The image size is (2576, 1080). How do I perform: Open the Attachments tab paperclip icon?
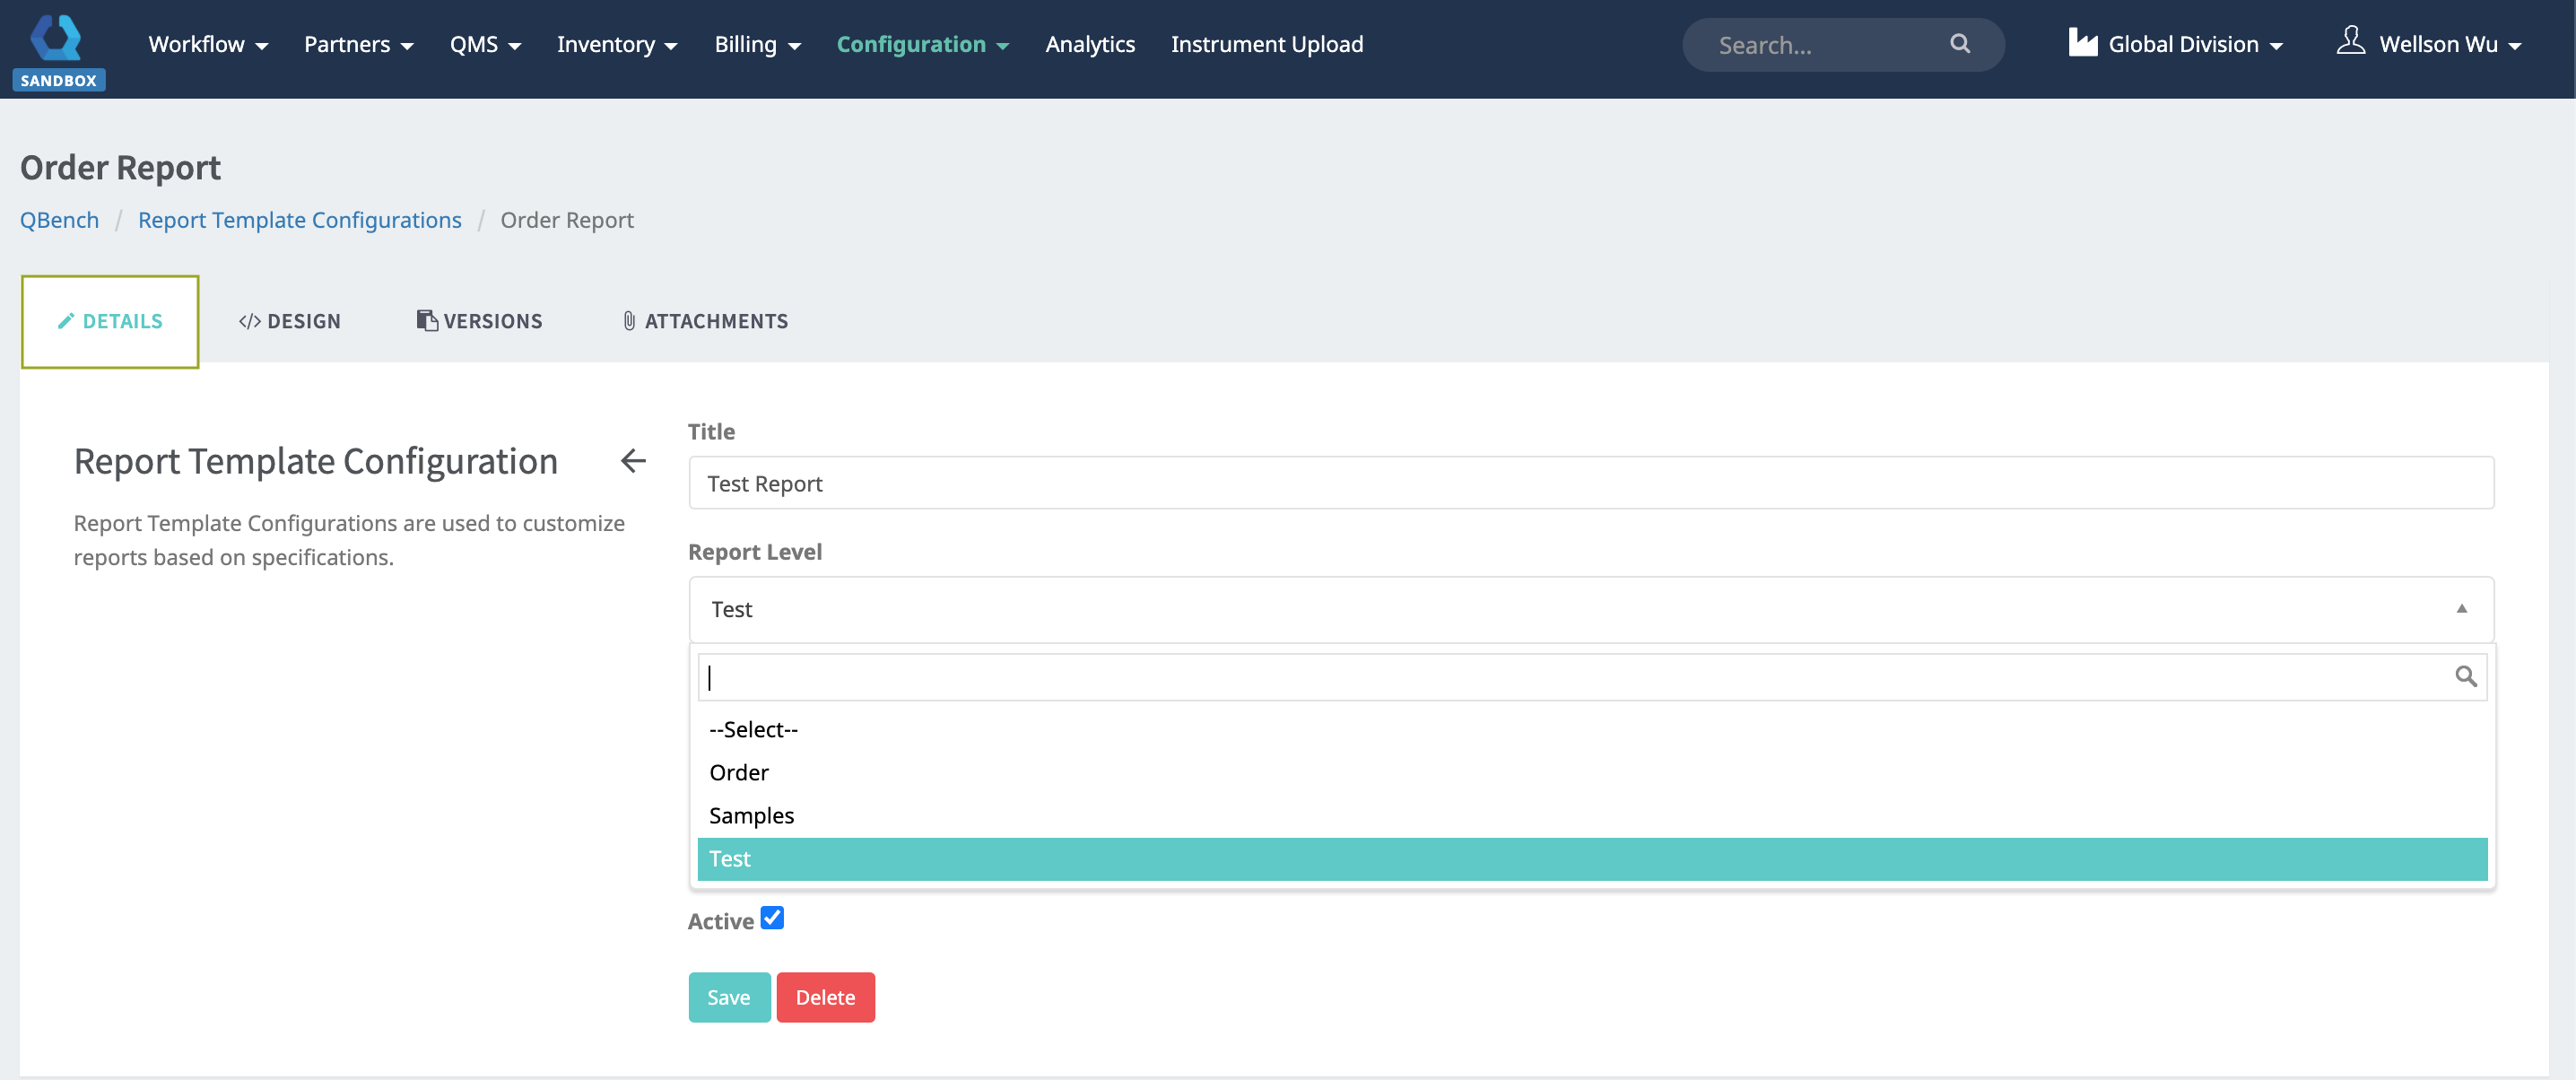click(628, 321)
